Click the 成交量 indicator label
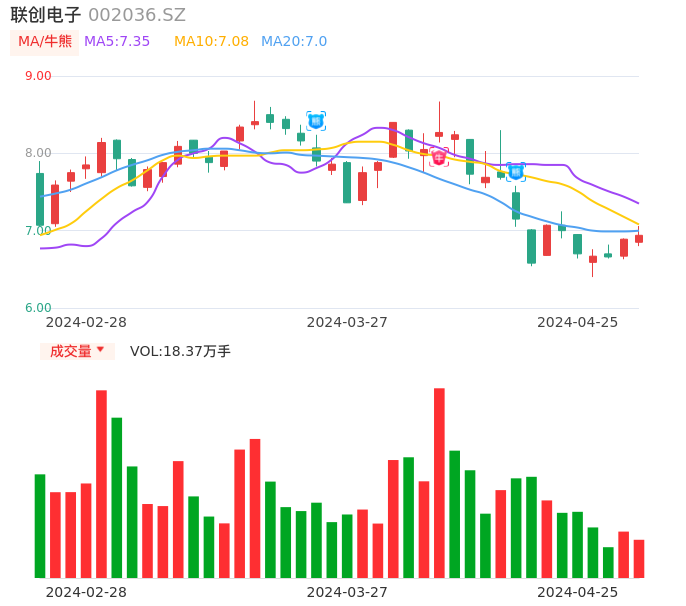Viewport: 686px width, 606px height. click(x=71, y=351)
